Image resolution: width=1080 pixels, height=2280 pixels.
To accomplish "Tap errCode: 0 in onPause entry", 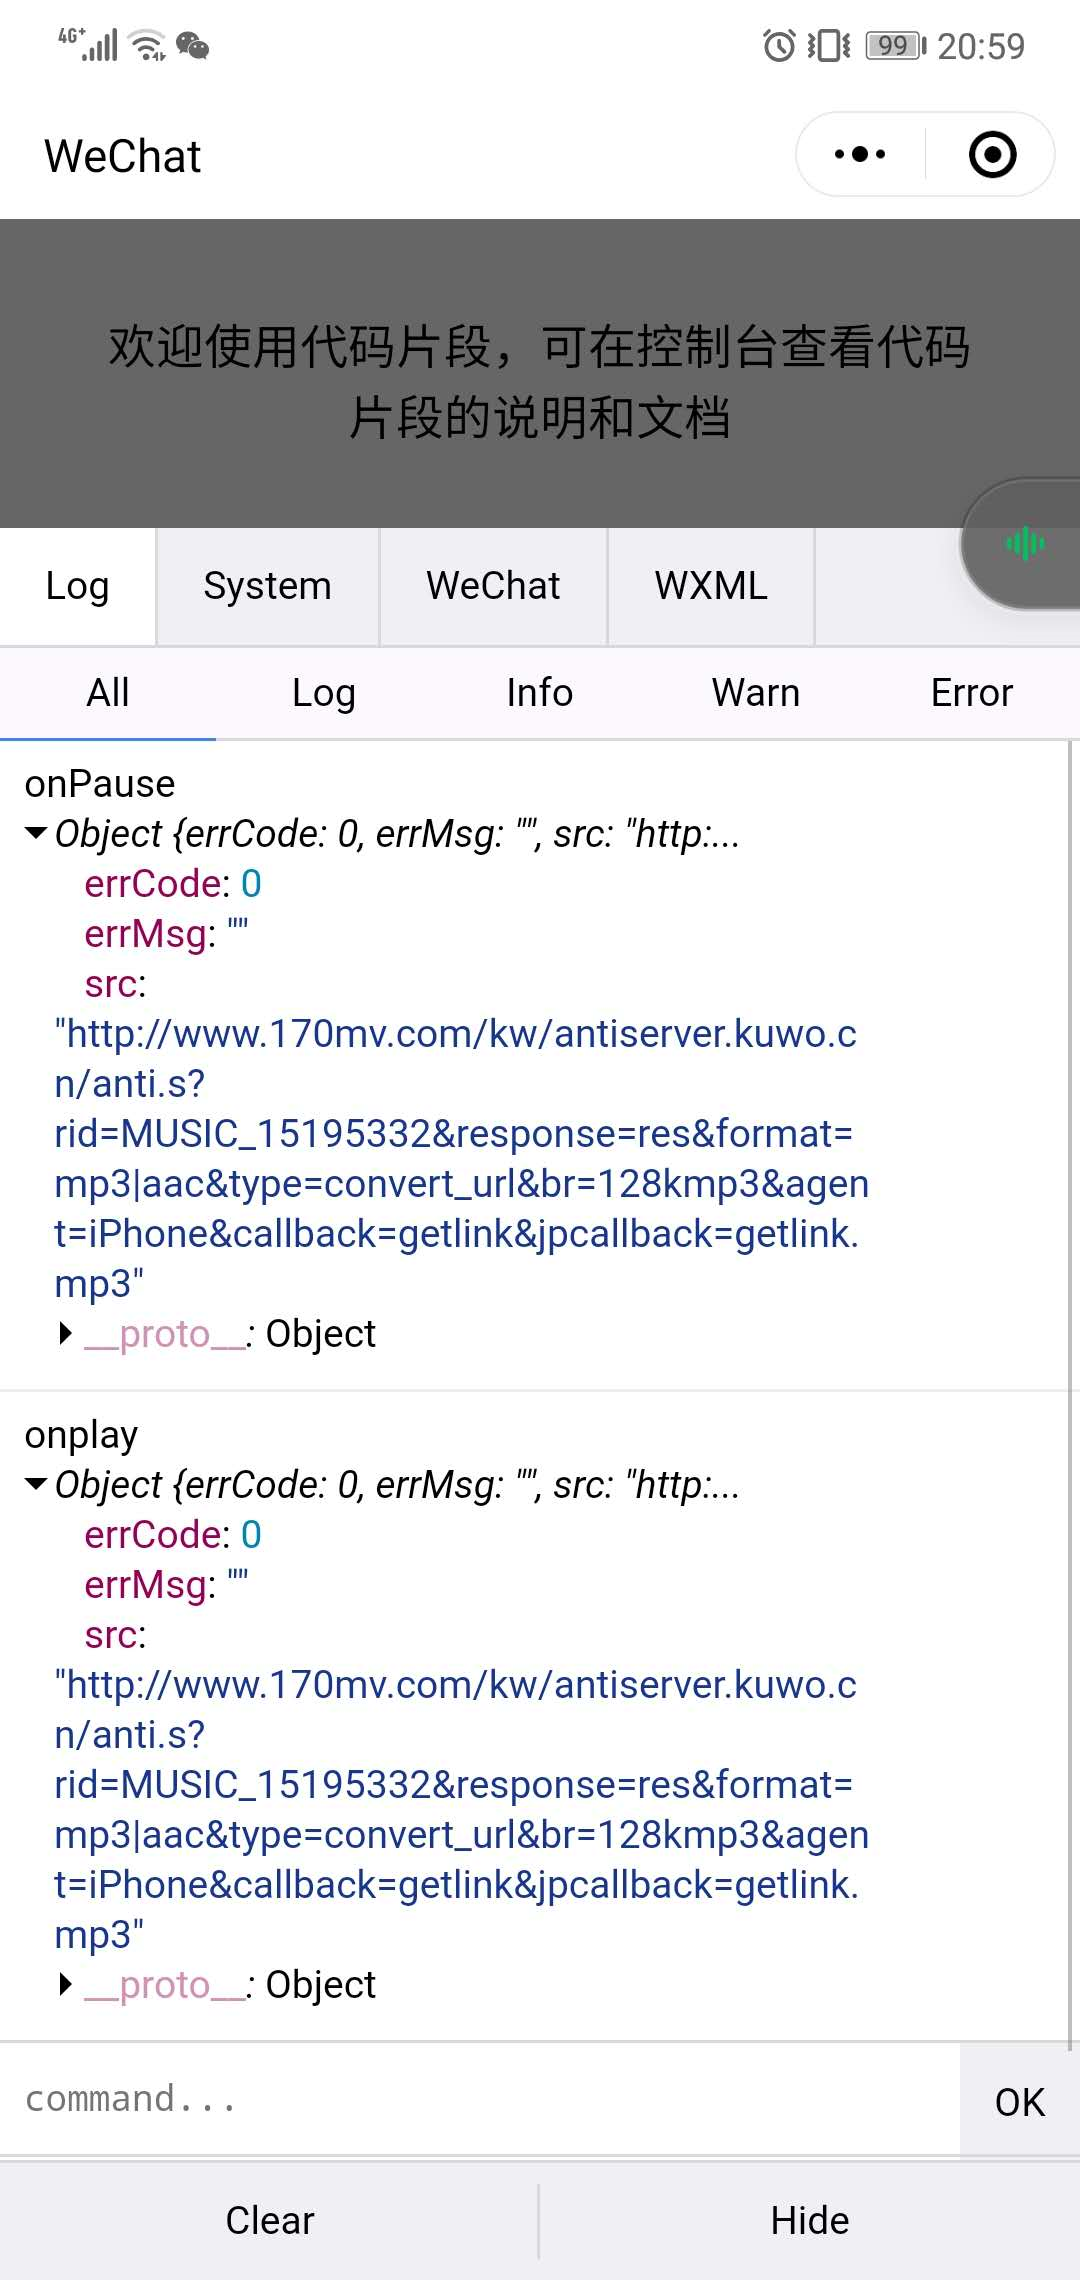I will click(x=173, y=883).
